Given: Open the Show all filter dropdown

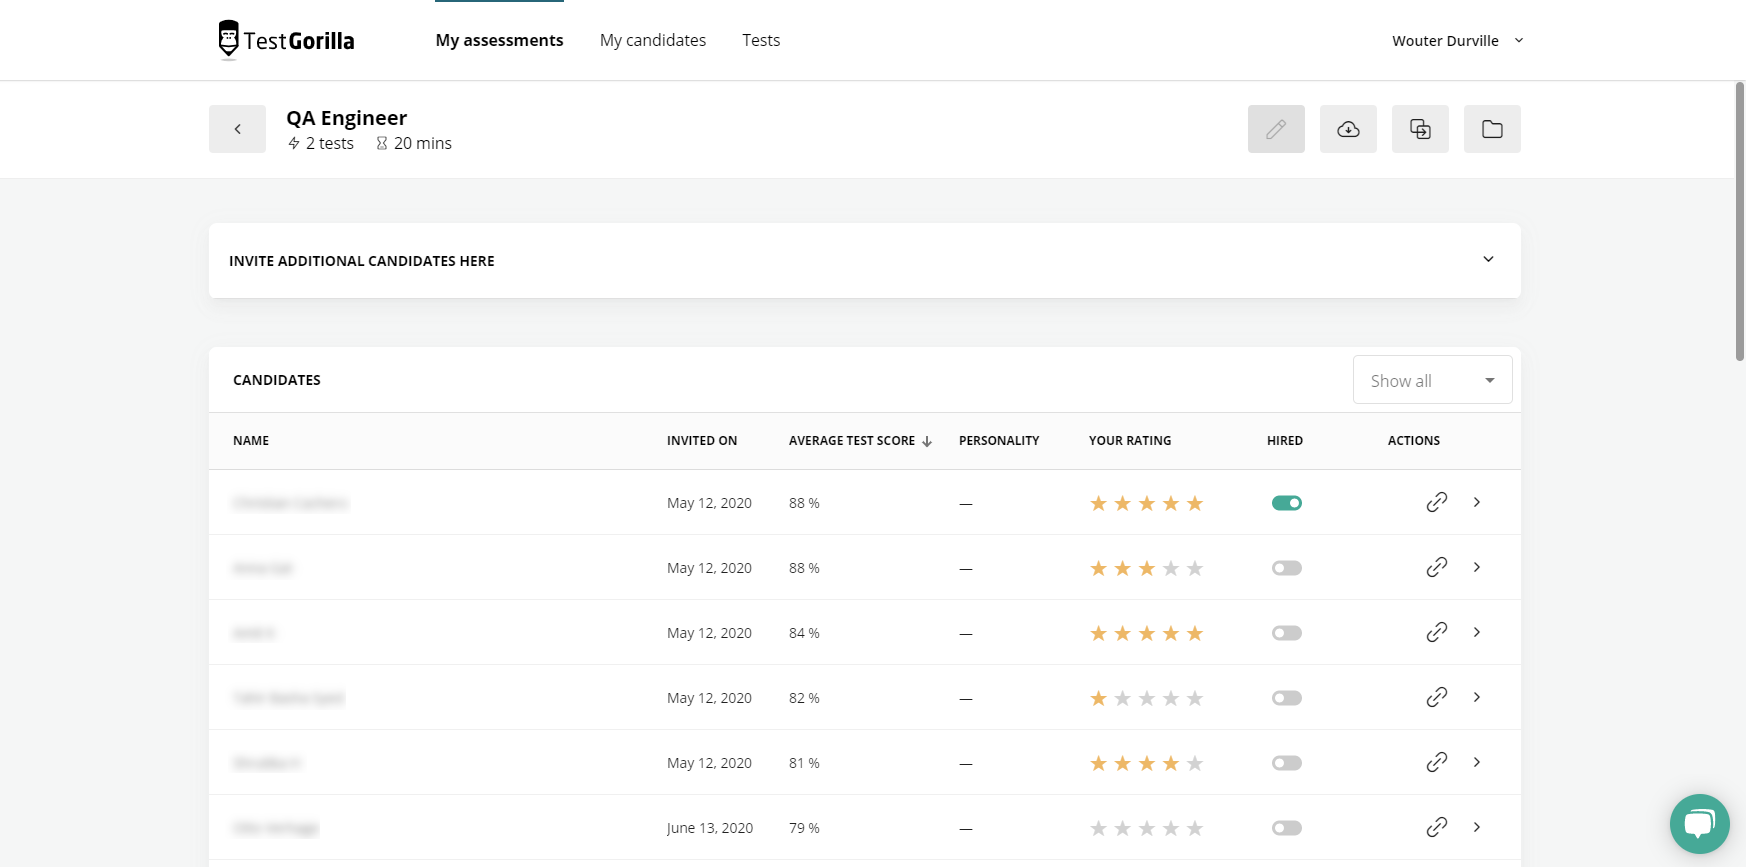Looking at the screenshot, I should tap(1432, 380).
